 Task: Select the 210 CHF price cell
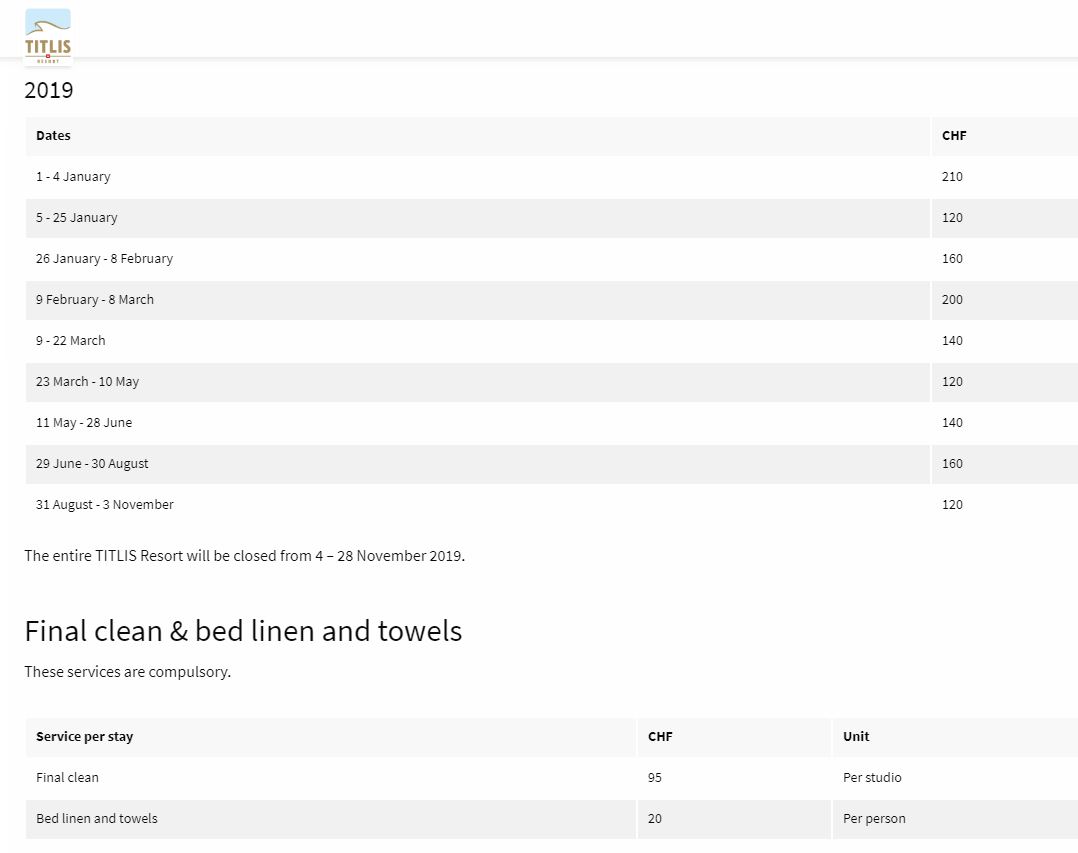tap(952, 176)
